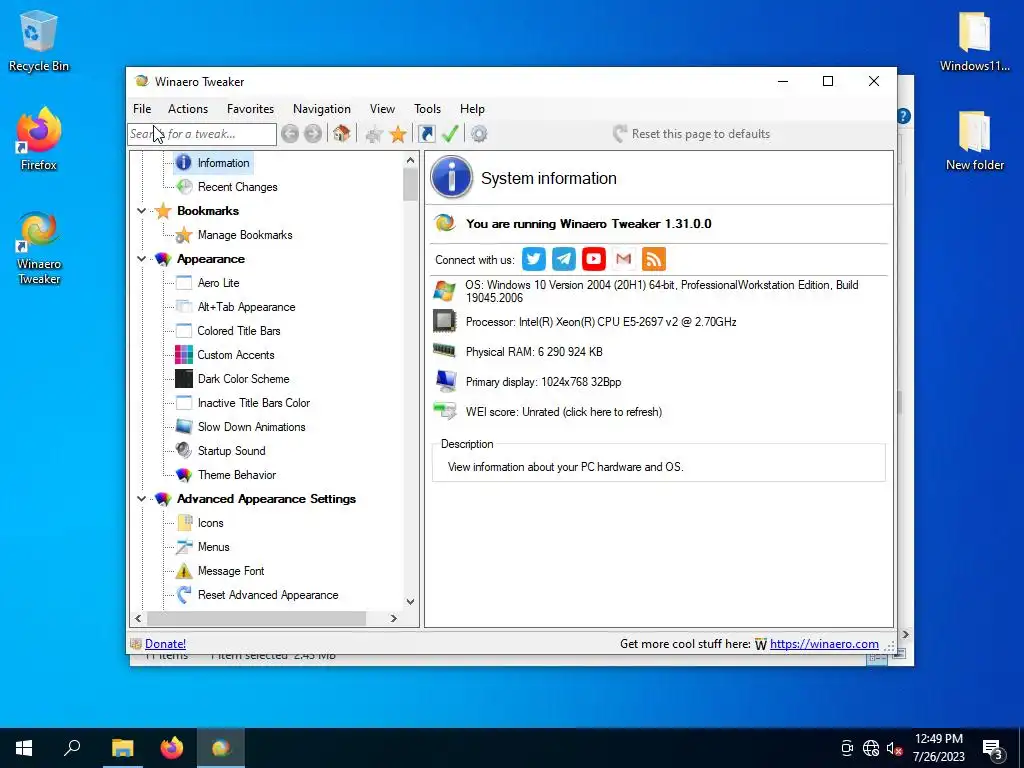Open the YouTube connect icon
1024x768 pixels.
[594, 259]
